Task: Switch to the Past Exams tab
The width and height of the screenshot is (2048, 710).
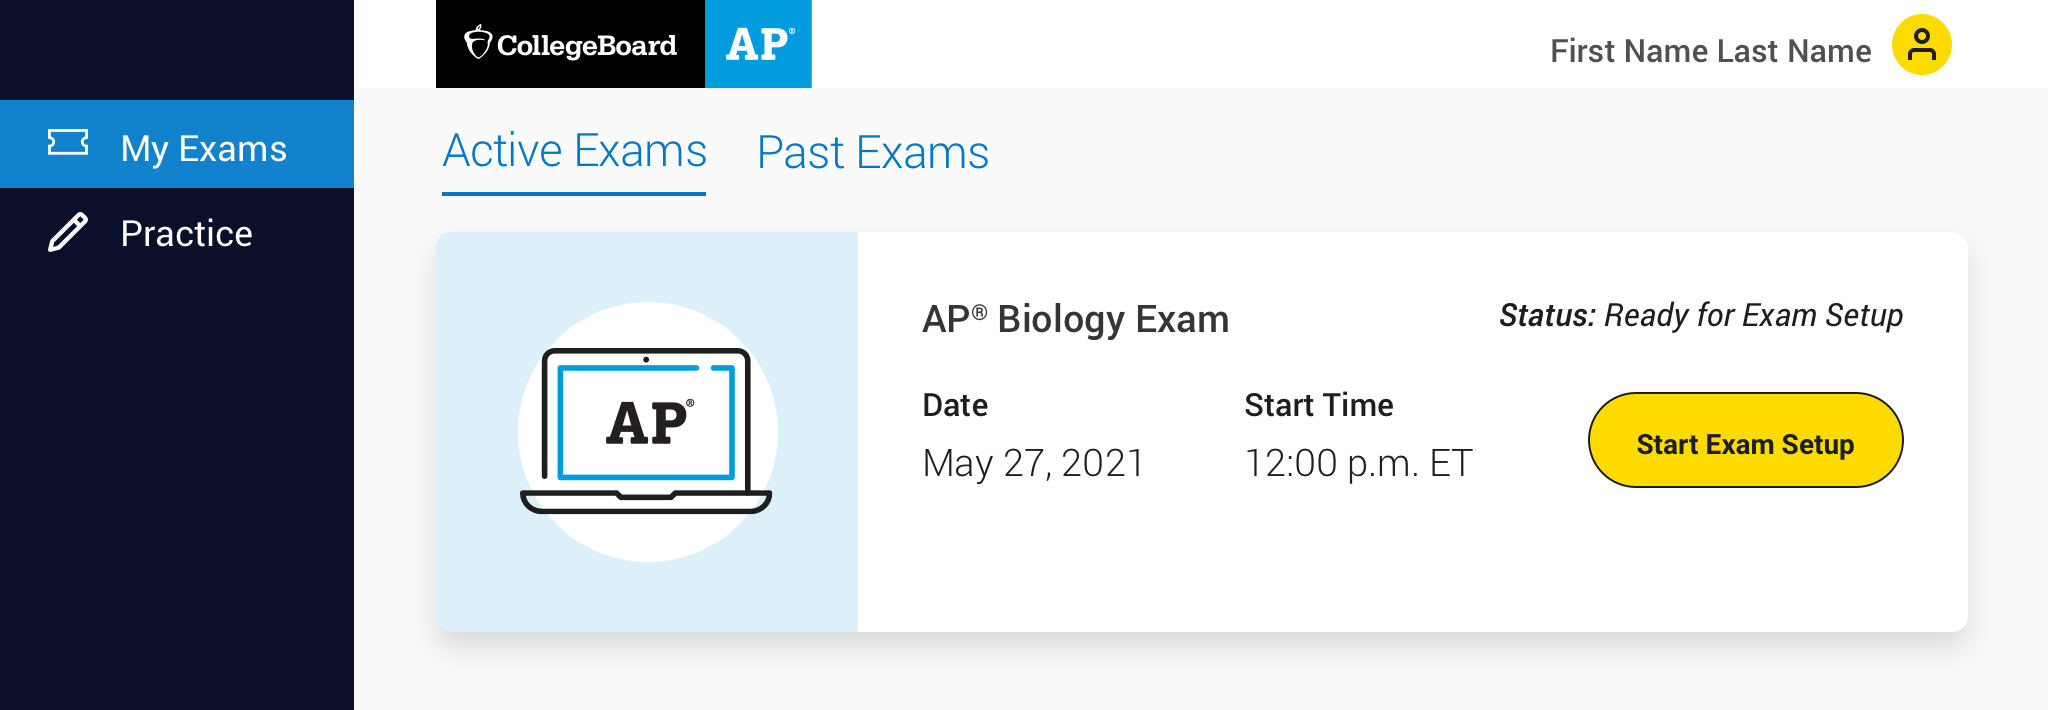Action: click(873, 153)
